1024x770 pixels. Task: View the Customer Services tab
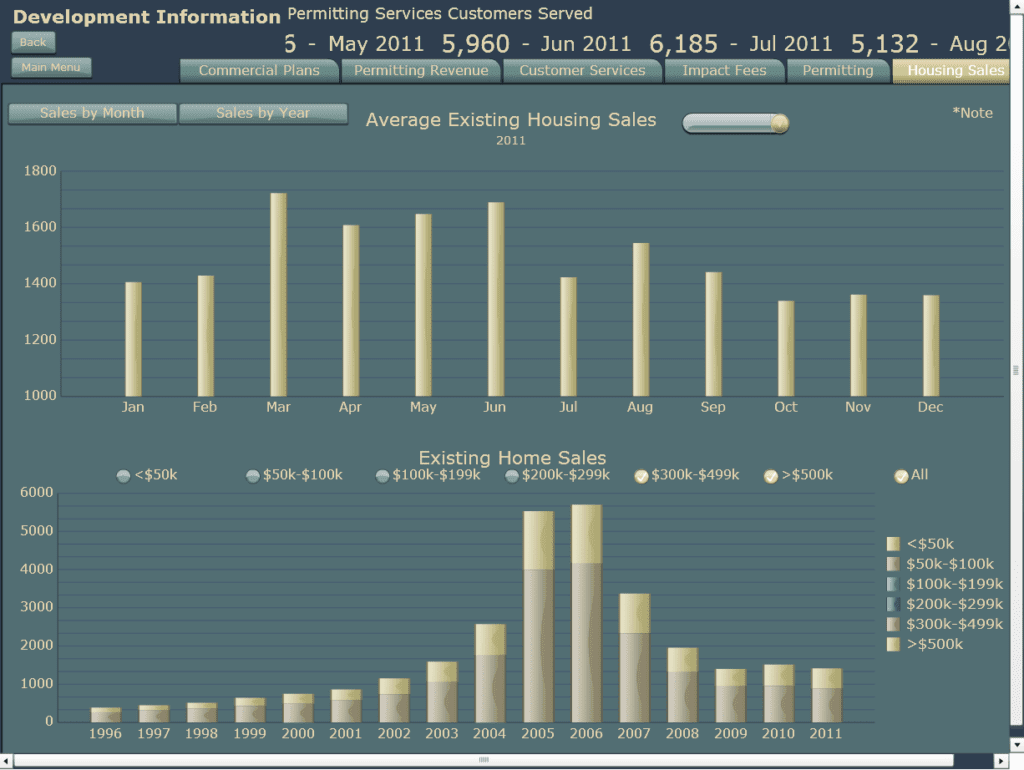(582, 70)
